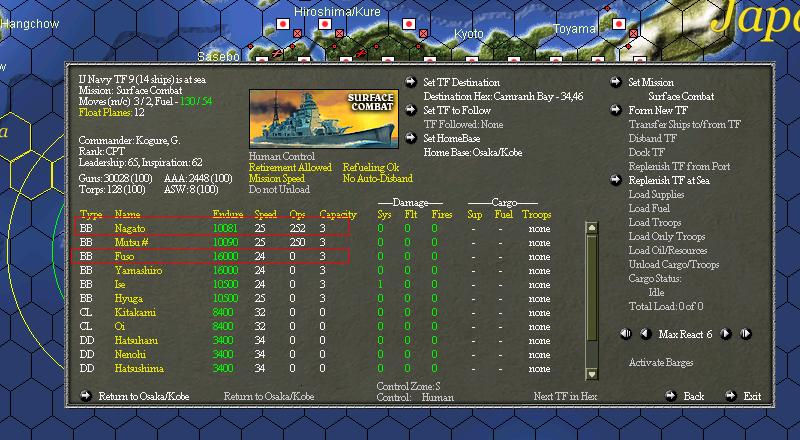The width and height of the screenshot is (800, 440).
Task: Click Load Supplies option
Action: point(656,194)
